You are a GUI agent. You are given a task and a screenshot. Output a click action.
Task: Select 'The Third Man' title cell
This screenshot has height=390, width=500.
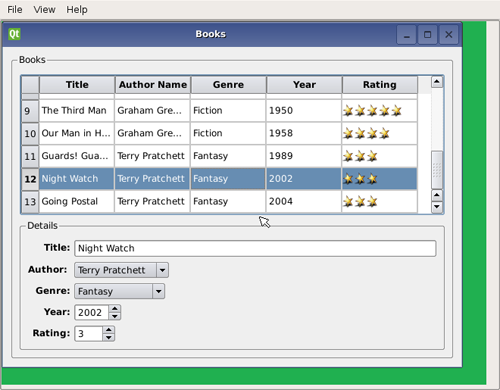(77, 111)
